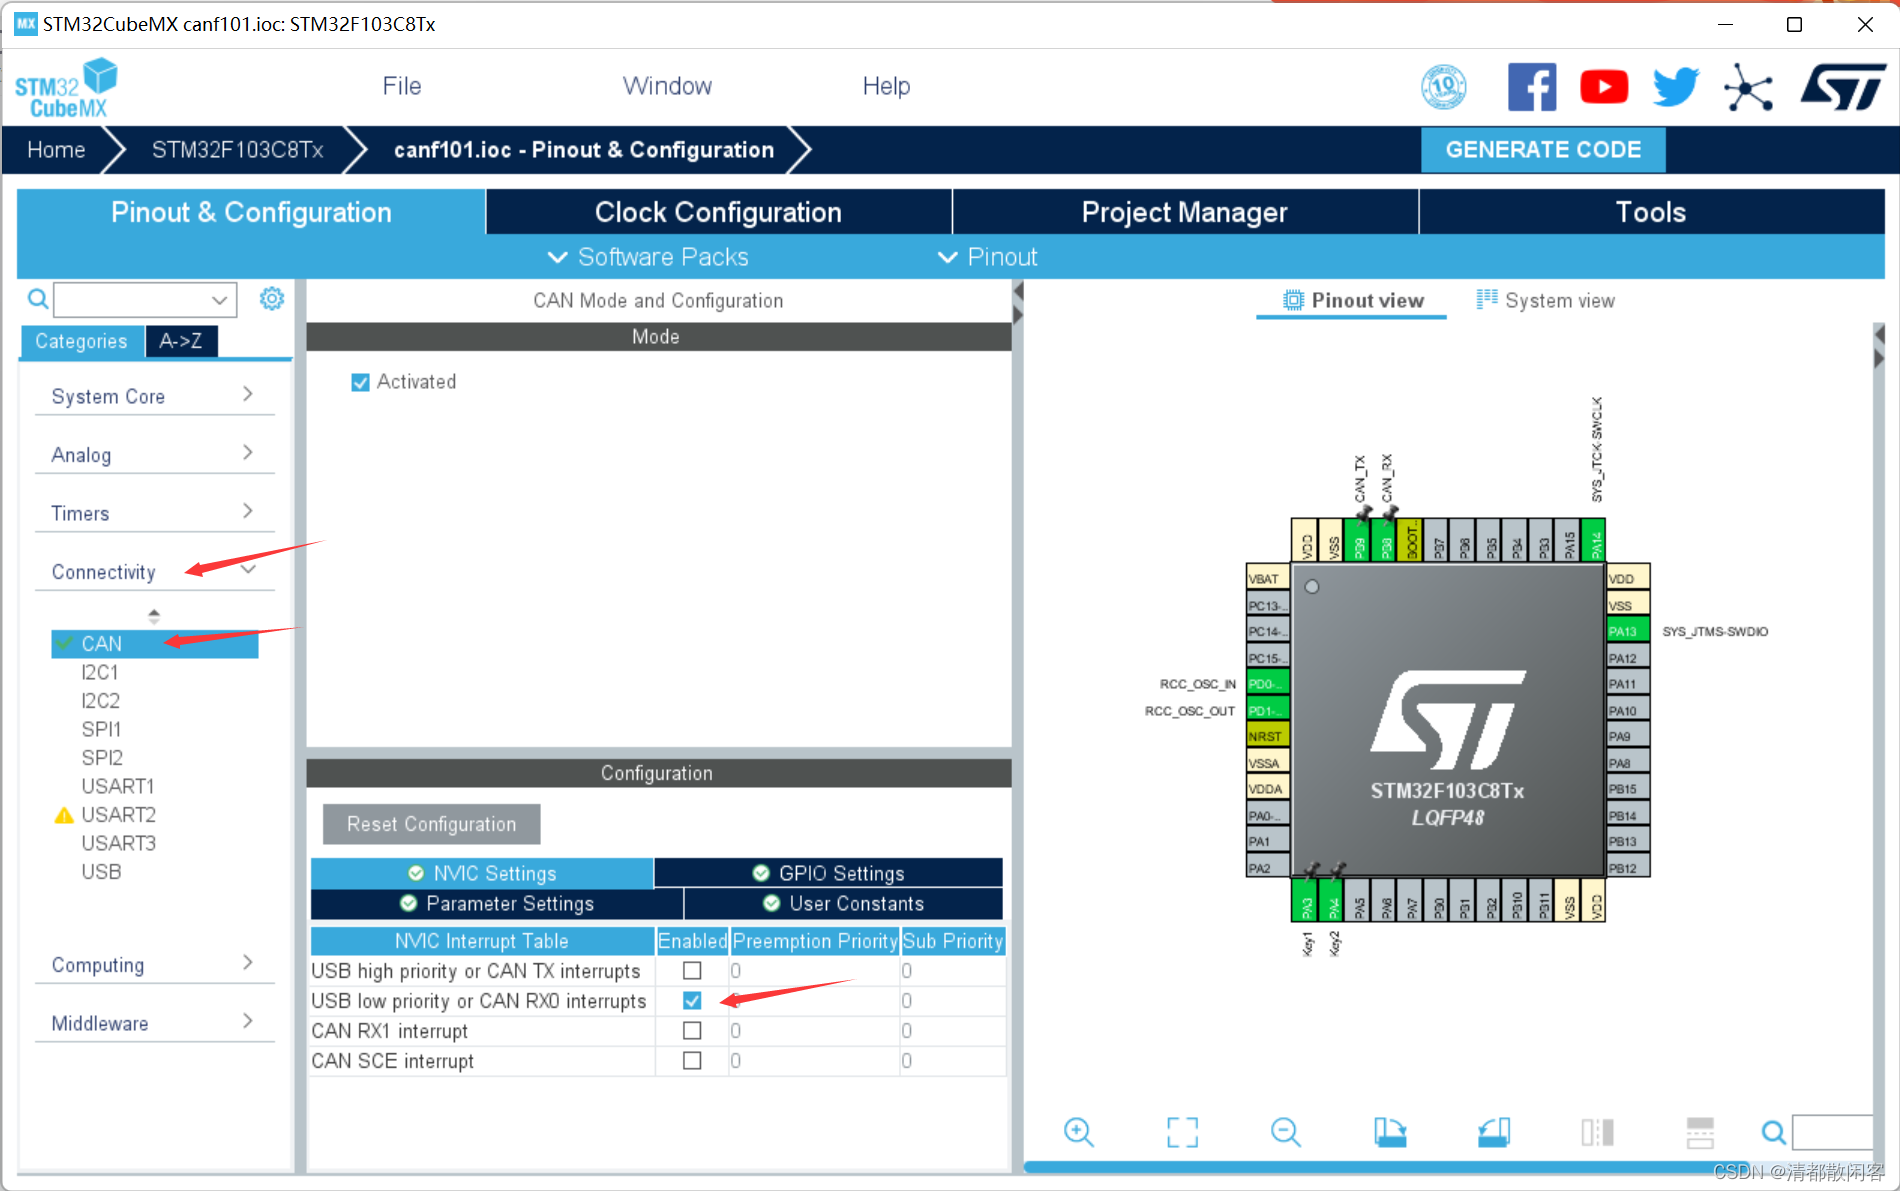1900x1191 pixels.
Task: Open the User Constants tab
Action: click(844, 903)
